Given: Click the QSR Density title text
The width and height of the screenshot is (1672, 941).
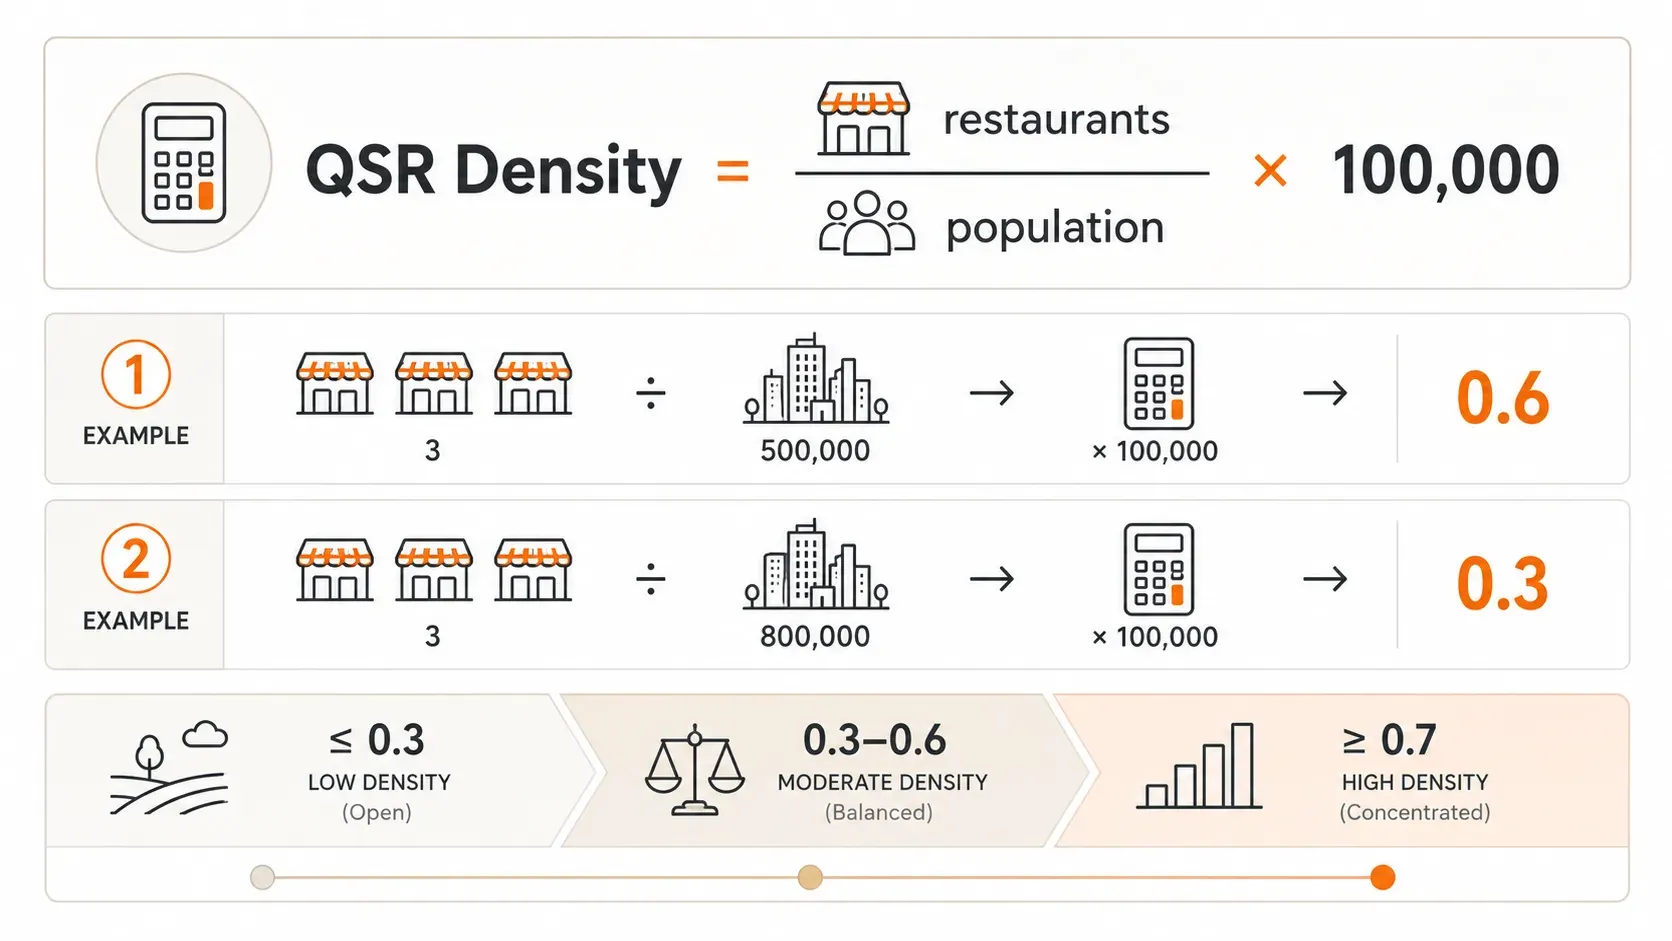Looking at the screenshot, I should [493, 171].
